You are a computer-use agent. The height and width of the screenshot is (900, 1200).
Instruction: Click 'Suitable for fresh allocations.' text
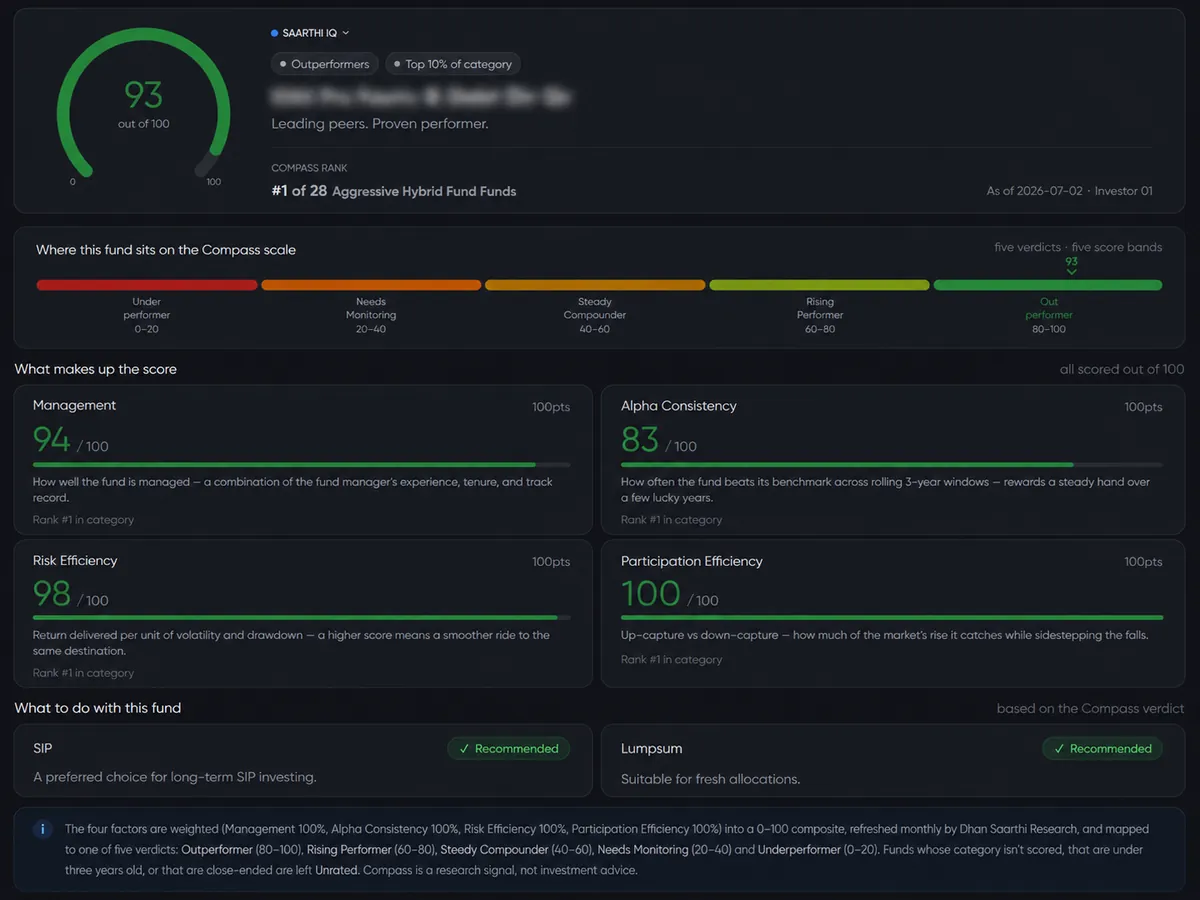click(710, 779)
